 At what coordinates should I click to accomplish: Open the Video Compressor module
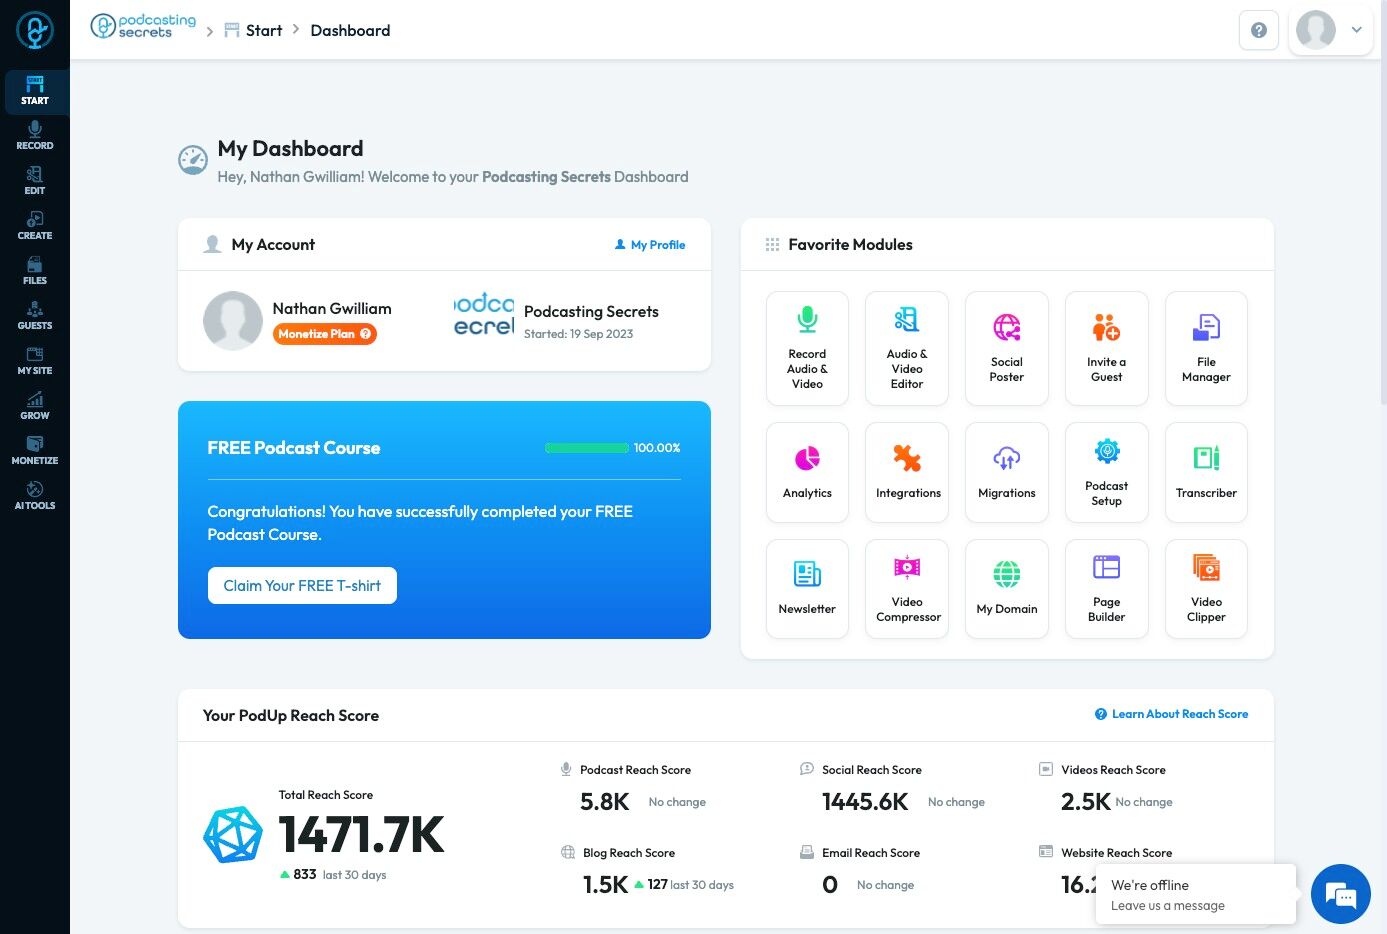point(907,589)
